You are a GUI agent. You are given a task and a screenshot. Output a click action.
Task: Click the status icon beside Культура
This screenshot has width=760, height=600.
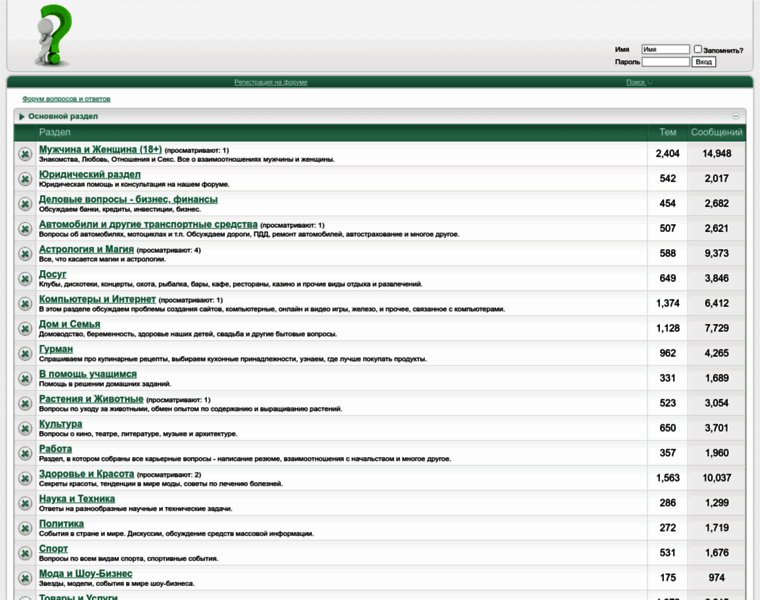[25, 428]
